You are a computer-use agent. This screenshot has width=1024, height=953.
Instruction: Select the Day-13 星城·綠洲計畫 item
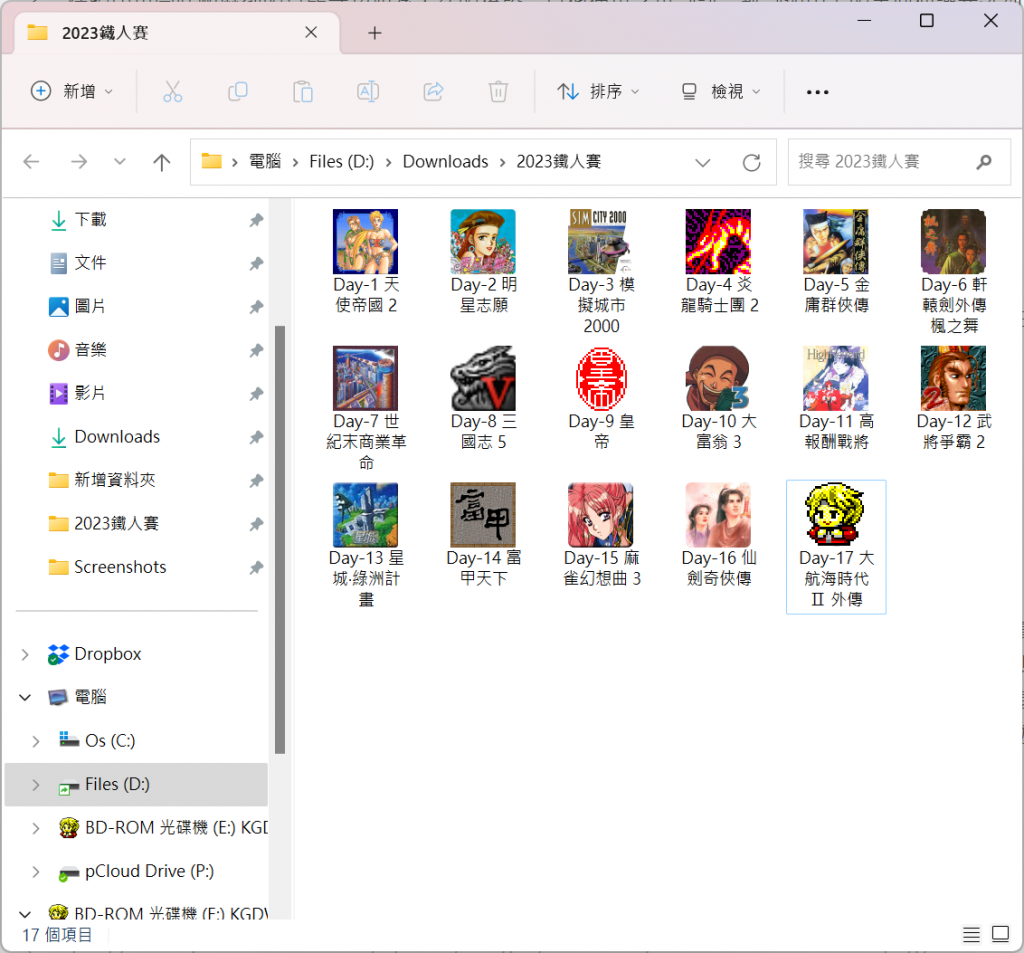366,545
